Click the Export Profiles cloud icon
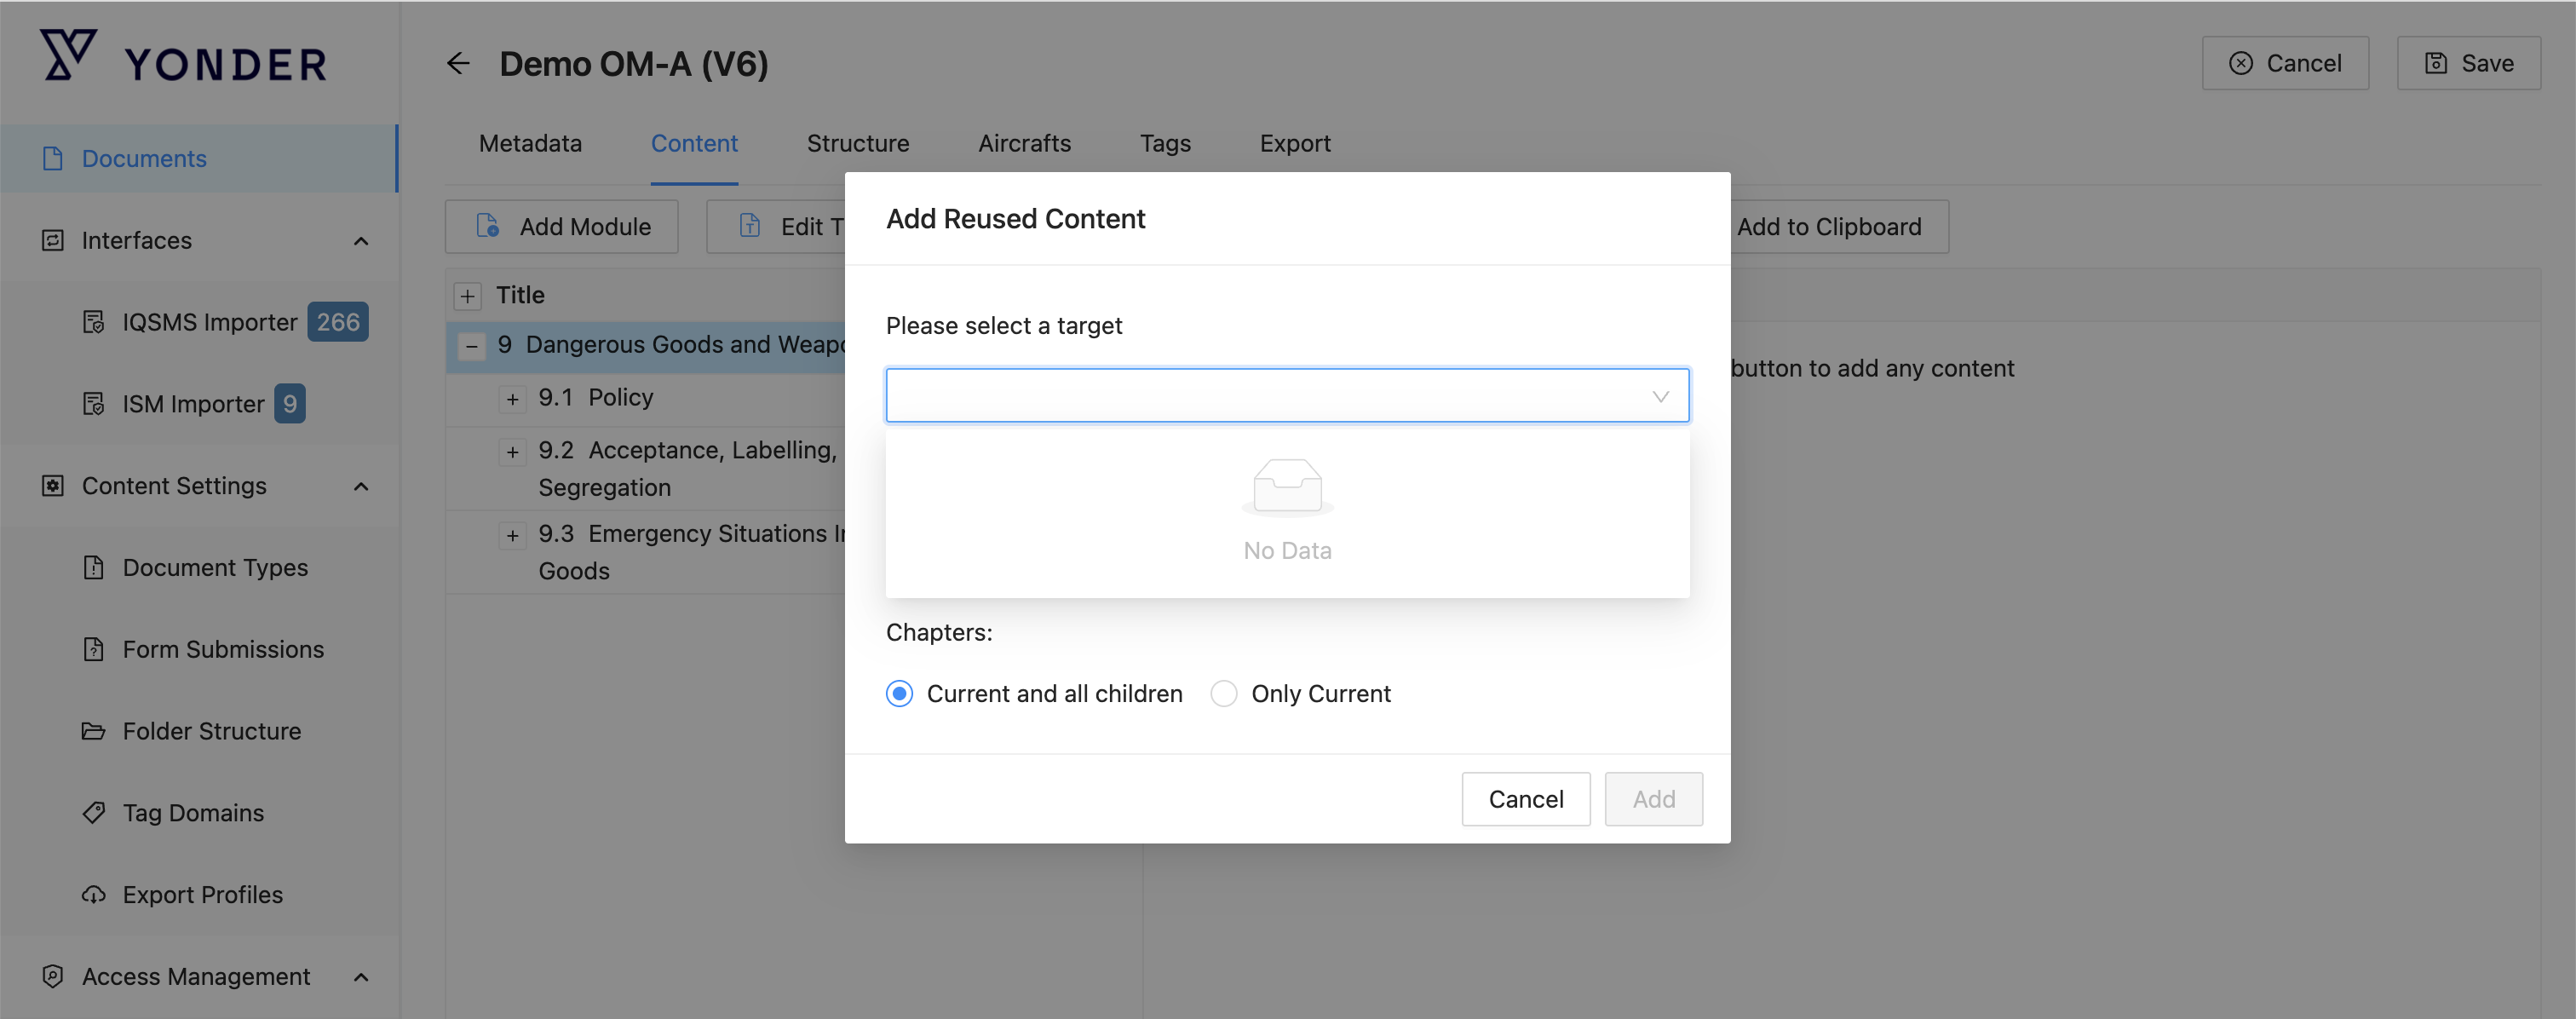 pyautogui.click(x=93, y=895)
